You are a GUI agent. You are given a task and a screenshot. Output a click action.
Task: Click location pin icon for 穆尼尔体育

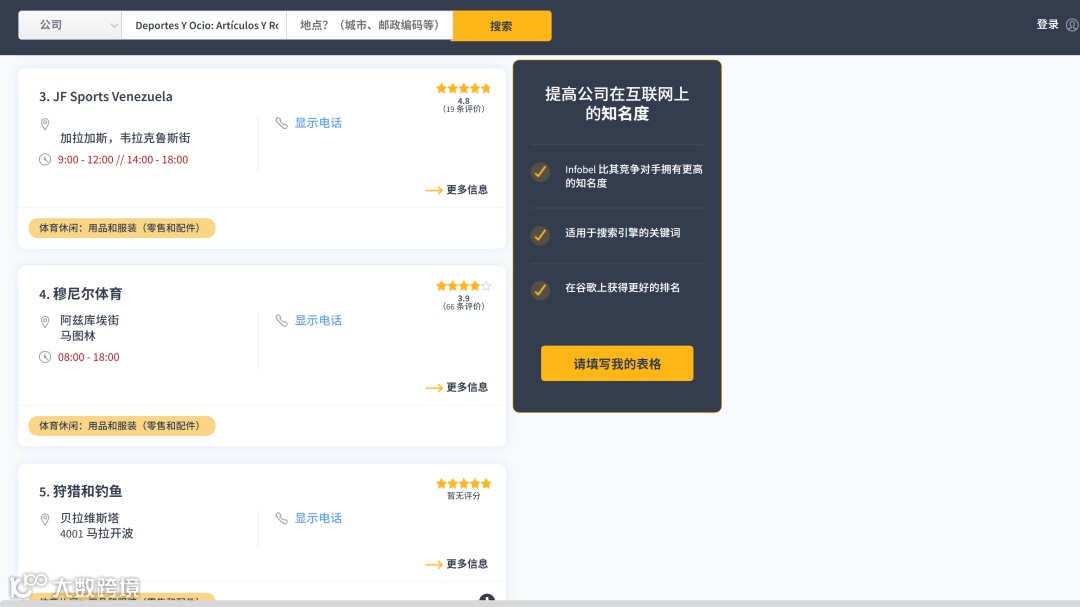pyautogui.click(x=45, y=322)
